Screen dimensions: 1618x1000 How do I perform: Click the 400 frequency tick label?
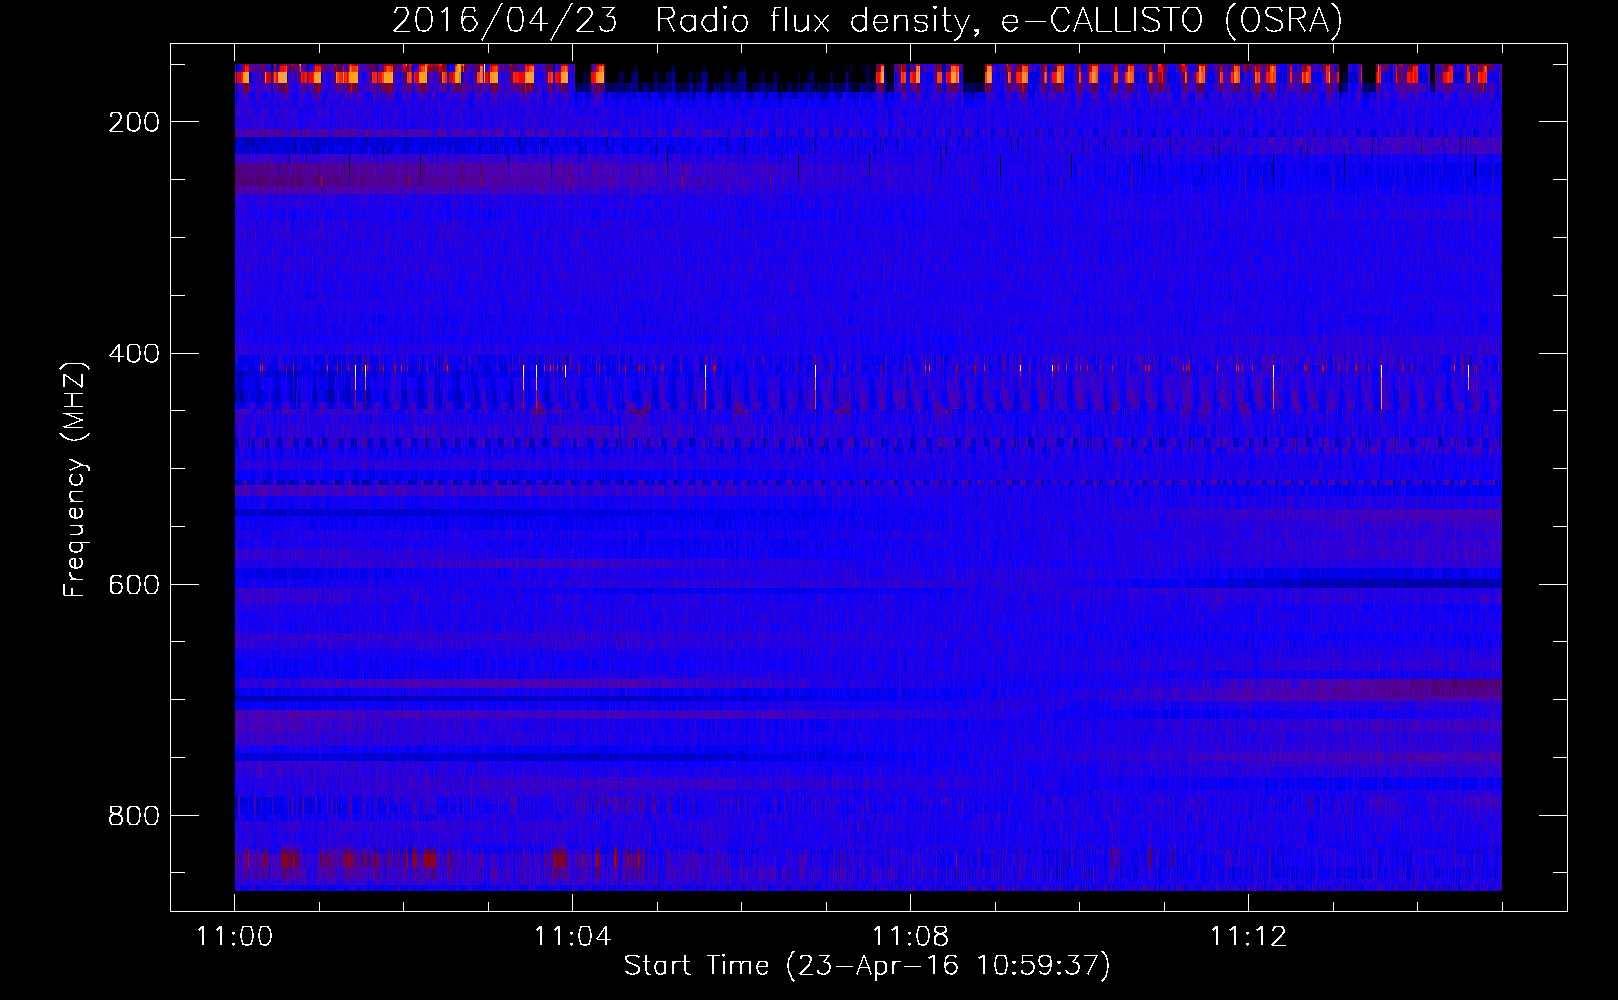[x=134, y=354]
